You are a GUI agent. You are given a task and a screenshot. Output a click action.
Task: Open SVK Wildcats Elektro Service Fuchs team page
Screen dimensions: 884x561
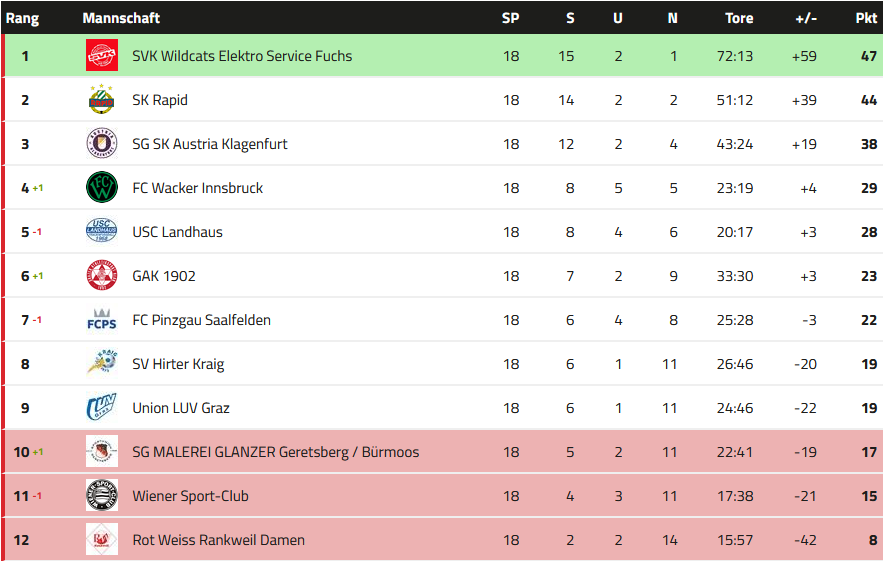coord(242,56)
